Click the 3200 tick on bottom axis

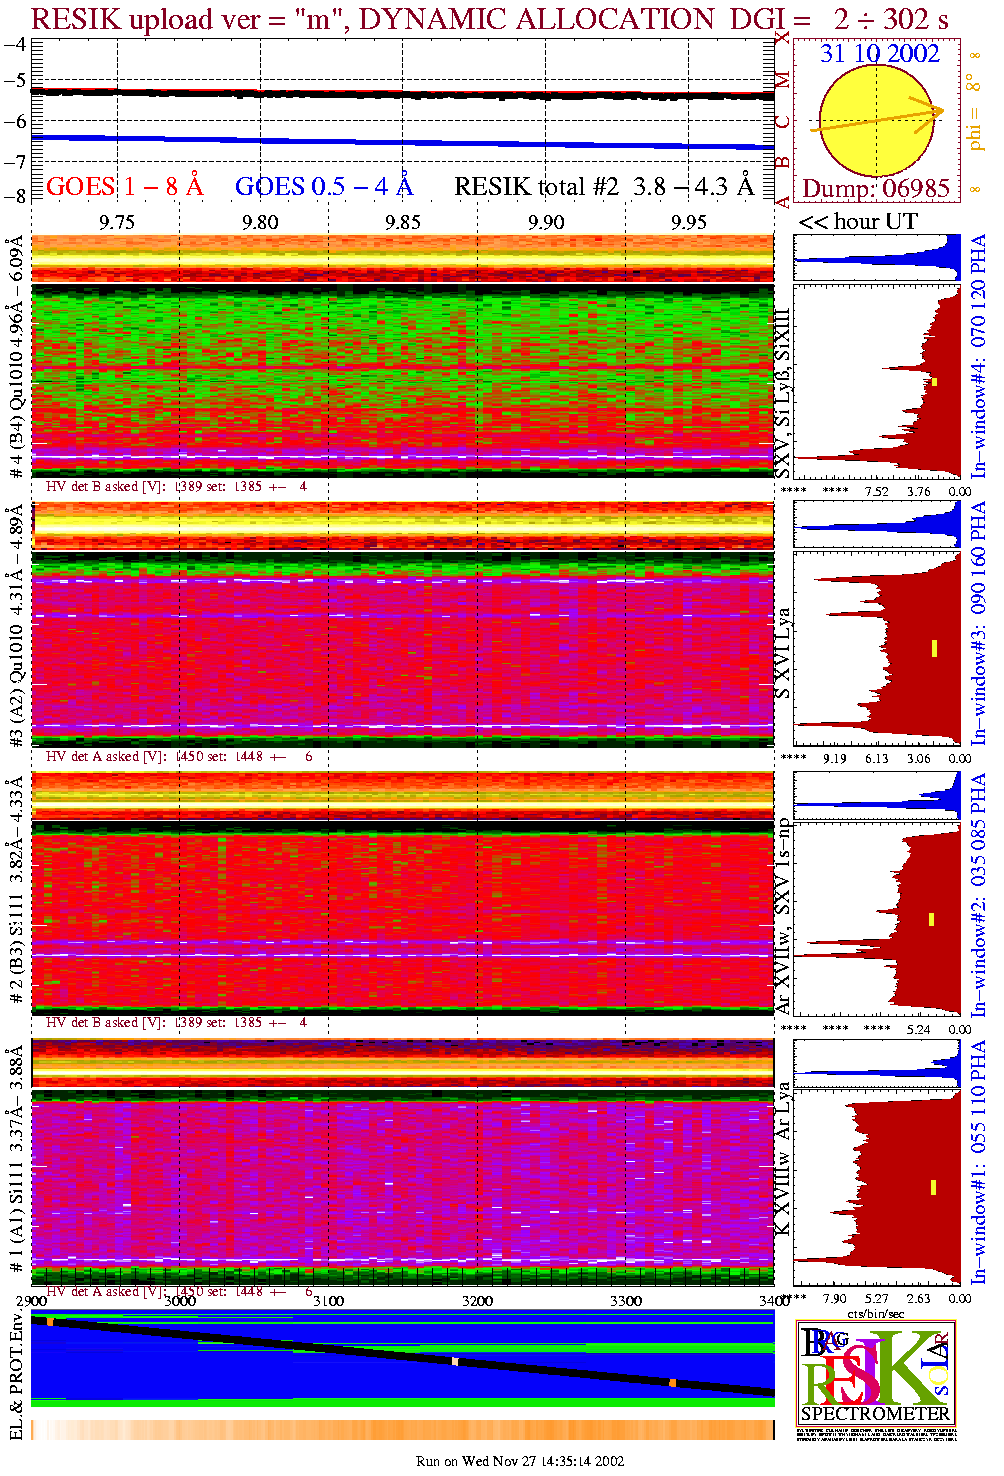[477, 1300]
